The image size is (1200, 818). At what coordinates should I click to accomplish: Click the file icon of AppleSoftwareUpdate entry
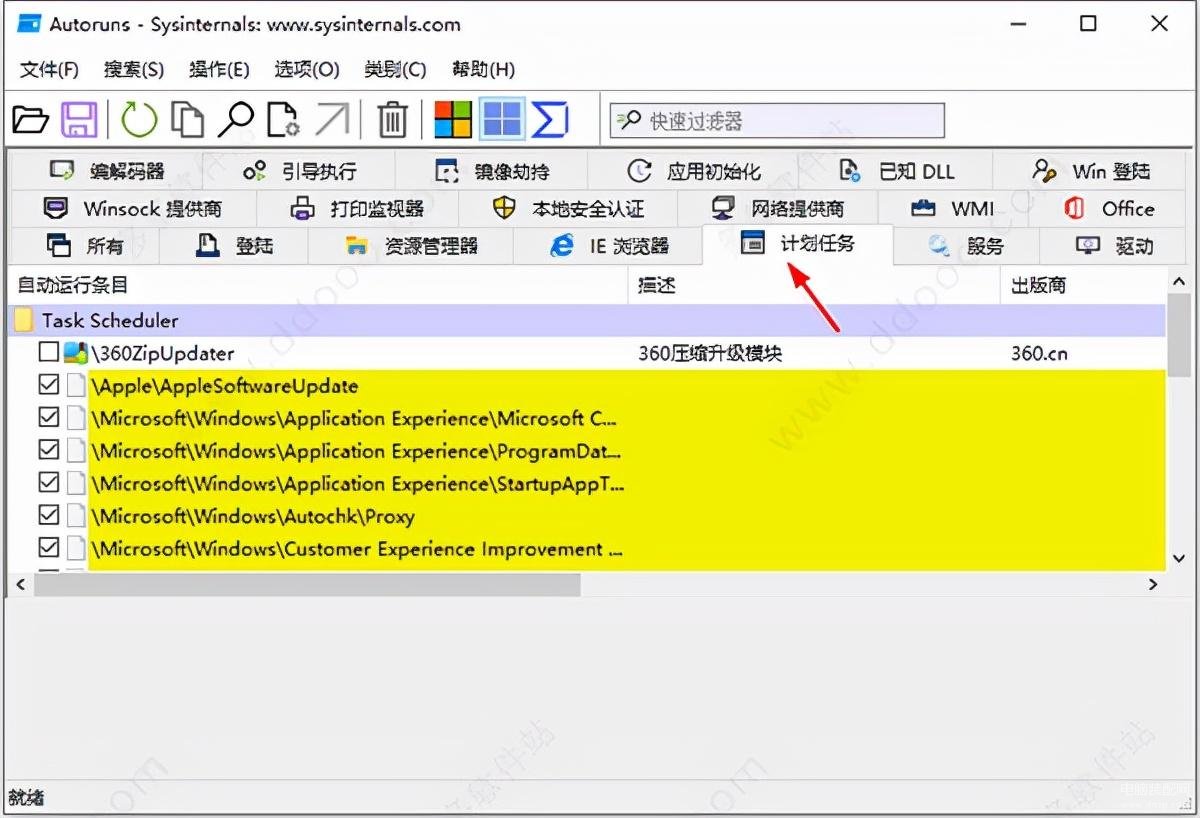tap(77, 386)
